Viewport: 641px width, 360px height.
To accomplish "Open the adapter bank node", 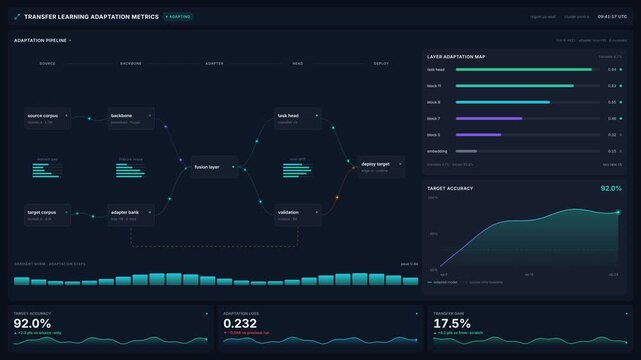I will pyautogui.click(x=131, y=215).
